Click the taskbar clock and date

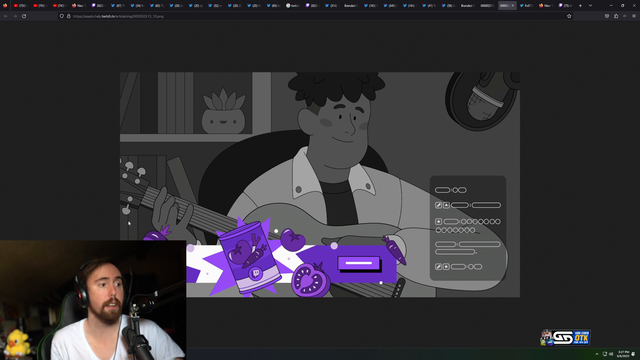point(623,354)
